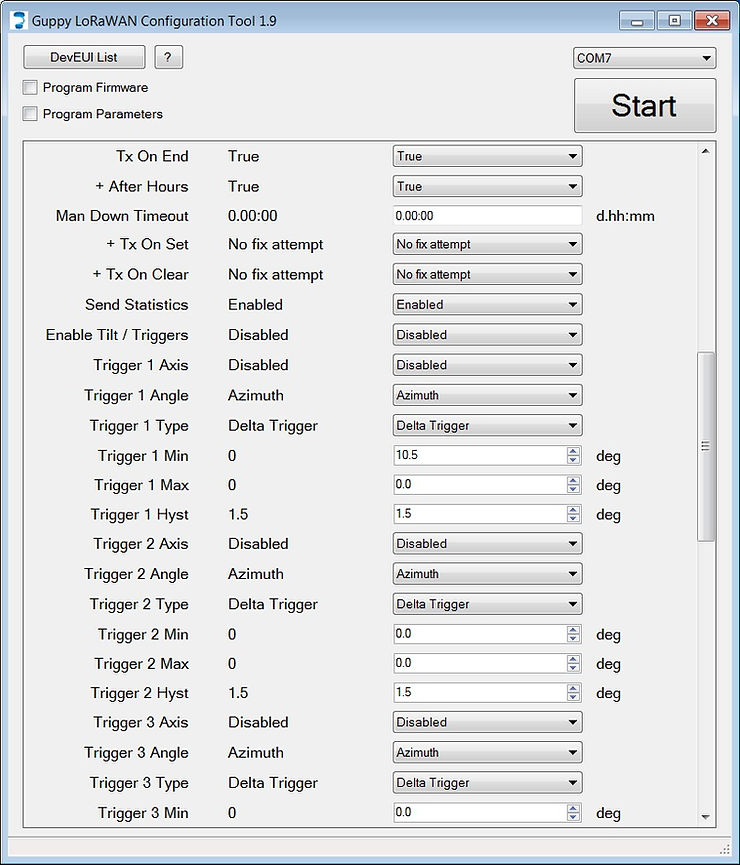Tick the Program Parameters checkbox

(x=30, y=114)
